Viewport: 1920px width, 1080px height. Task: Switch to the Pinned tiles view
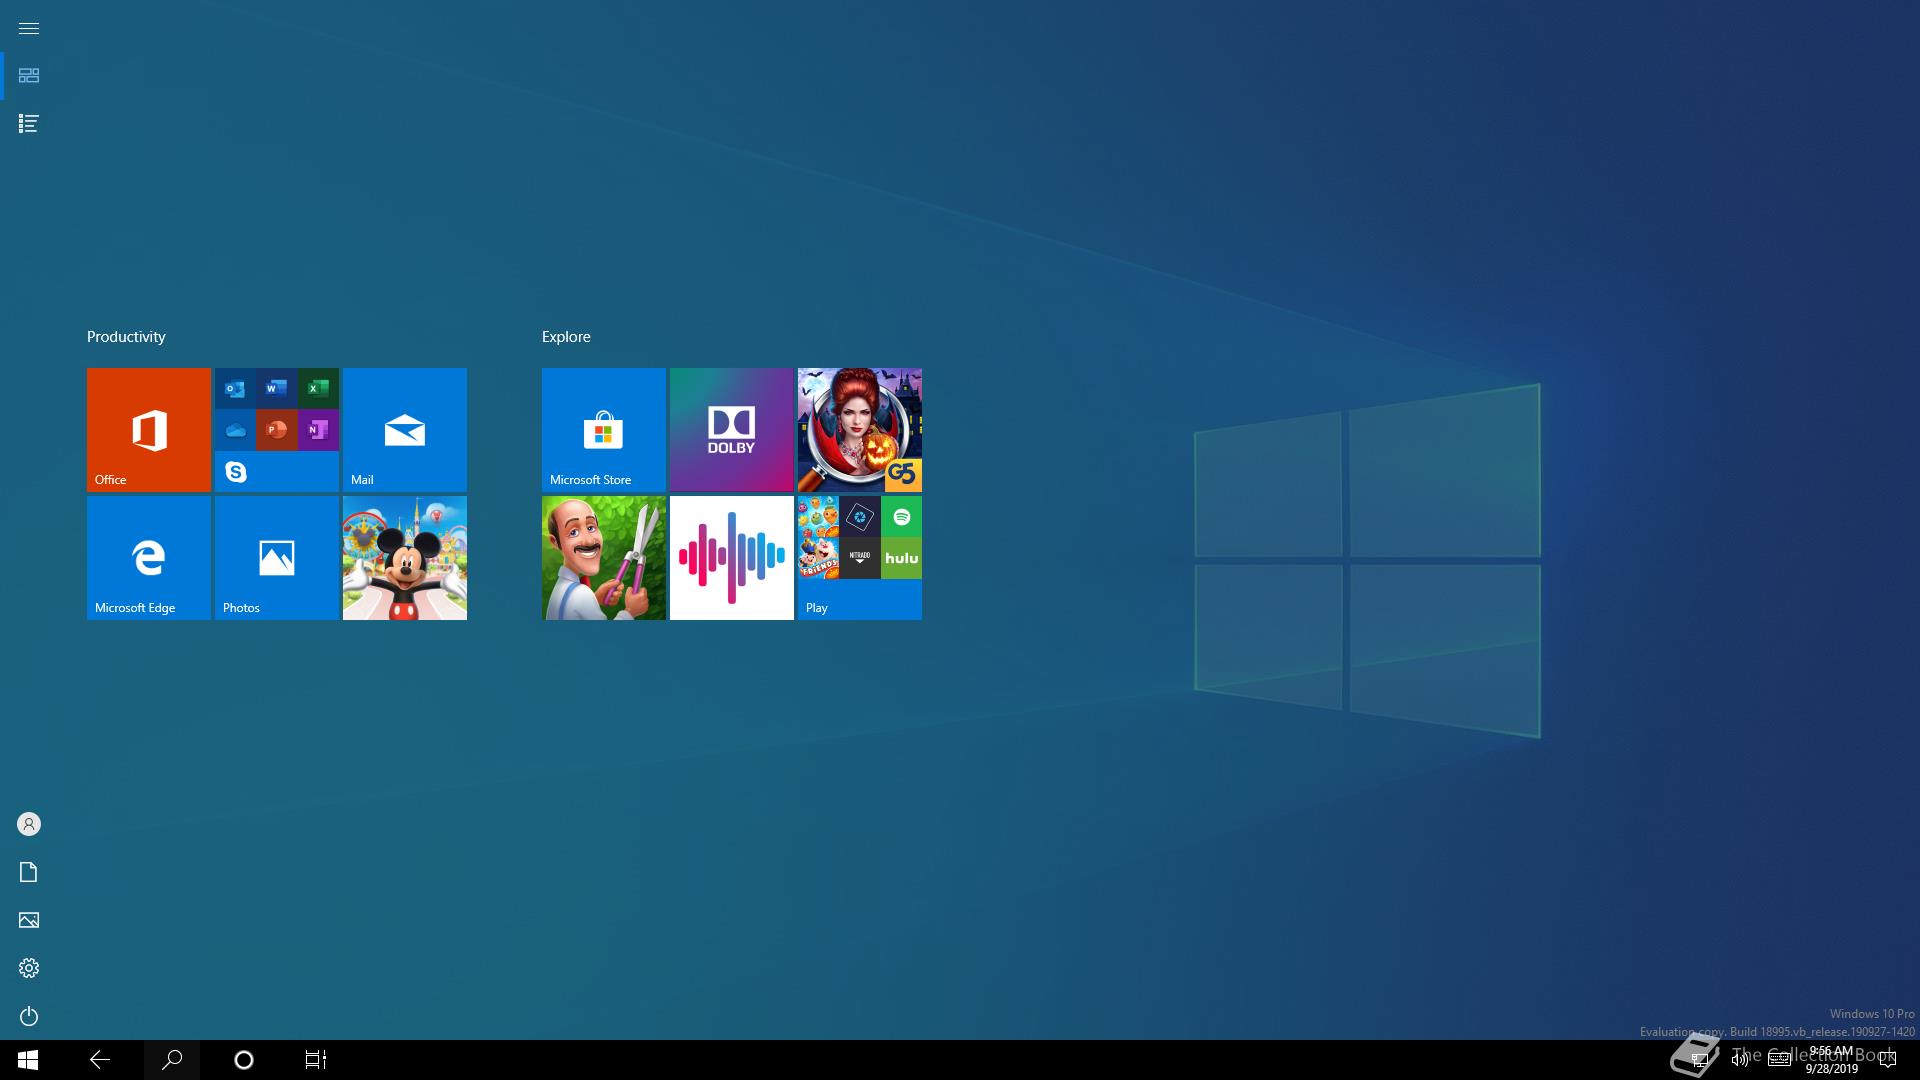coord(29,76)
